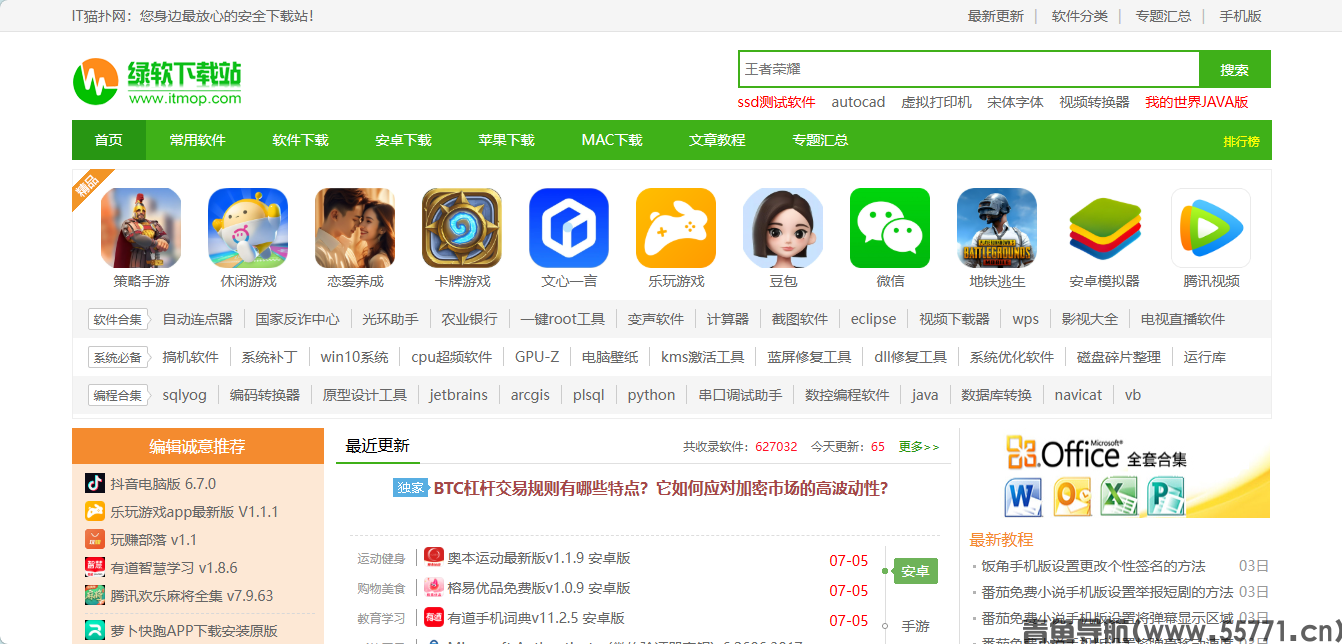Click the icon beside 有道智慧学习
Screen dimensions: 1342x644
[94, 567]
